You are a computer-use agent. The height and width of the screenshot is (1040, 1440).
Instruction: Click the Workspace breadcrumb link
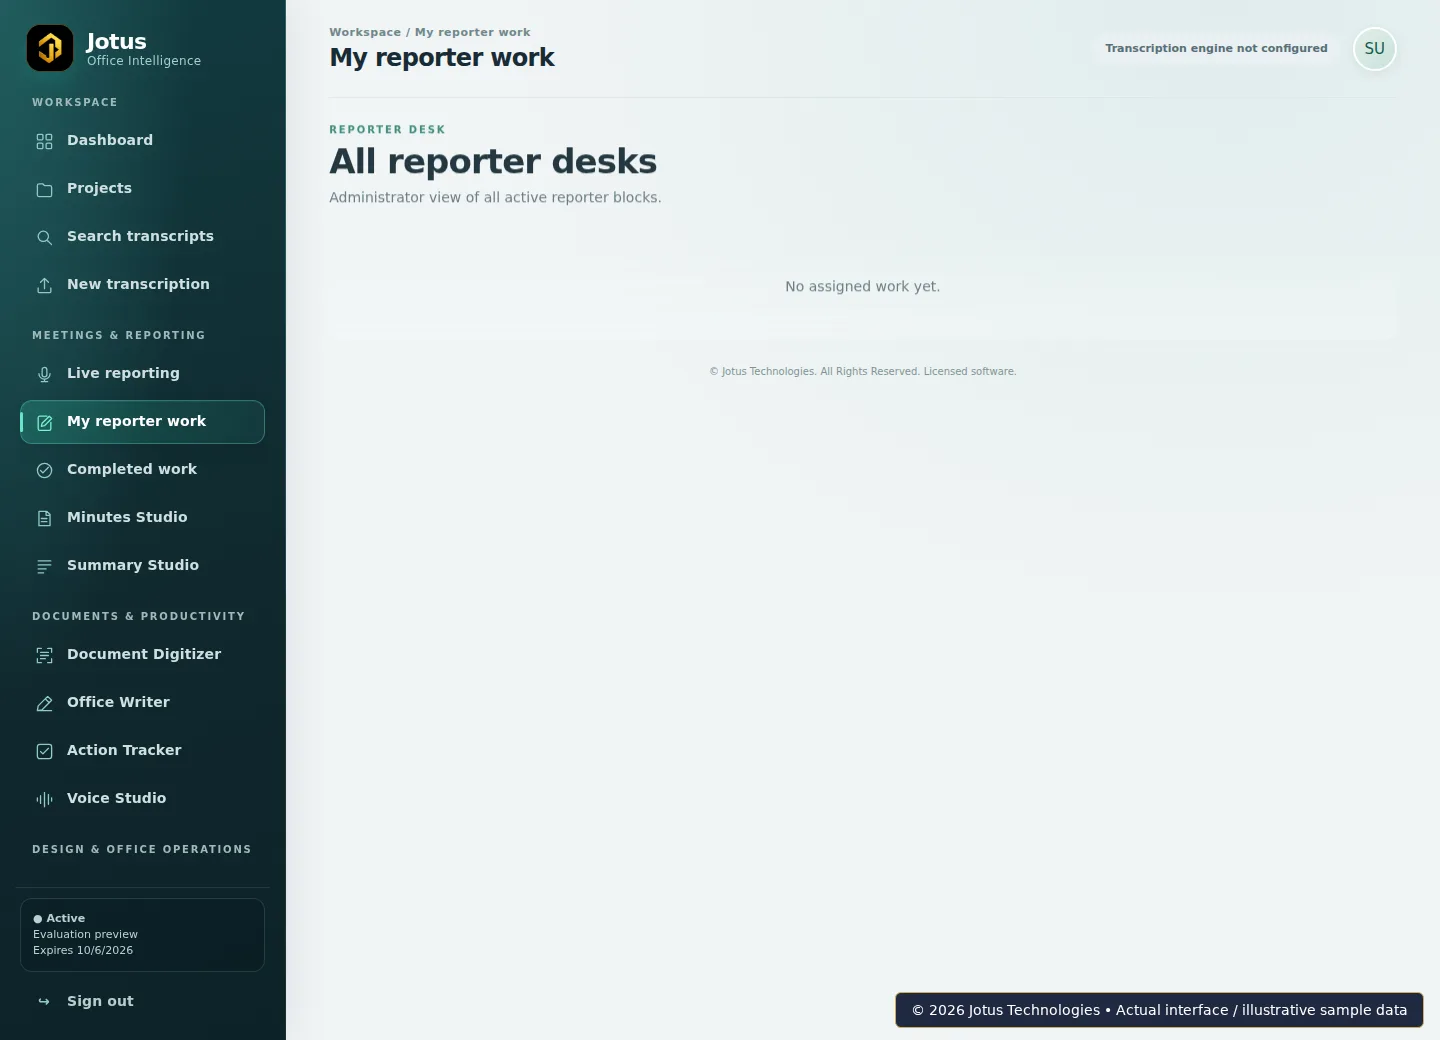pyautogui.click(x=365, y=32)
